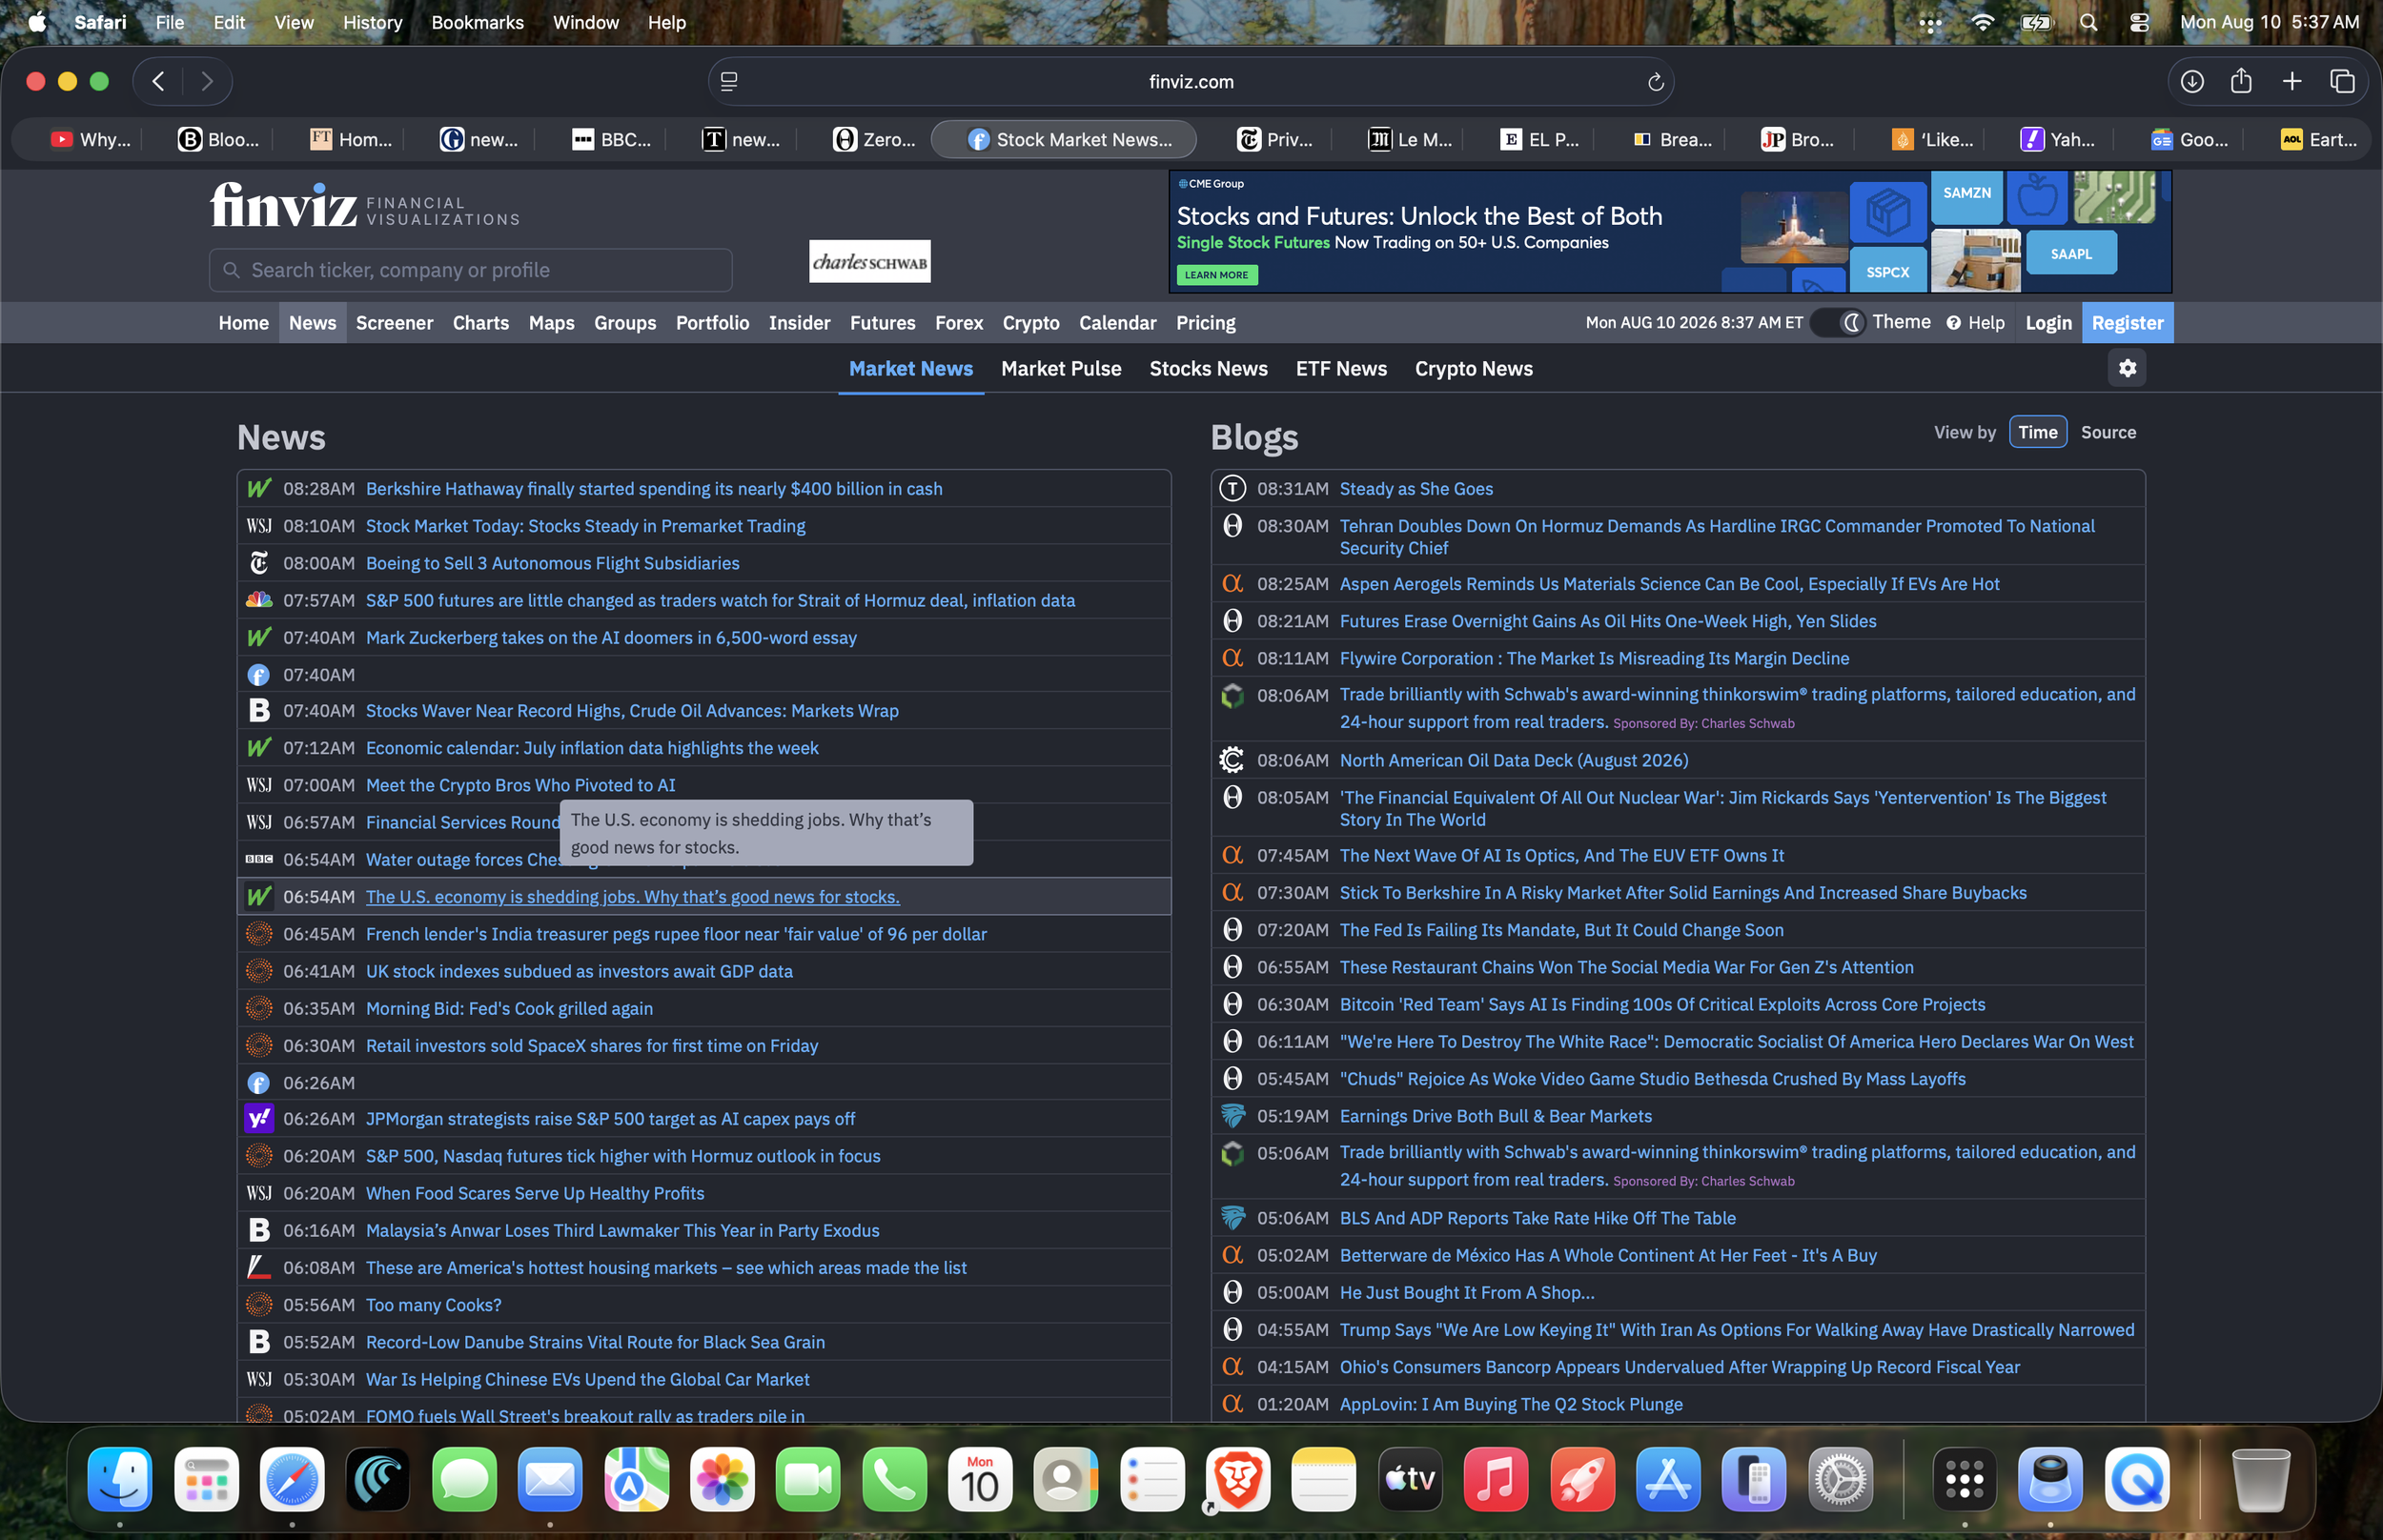Click the Register button
The image size is (2383, 1540).
[2127, 323]
